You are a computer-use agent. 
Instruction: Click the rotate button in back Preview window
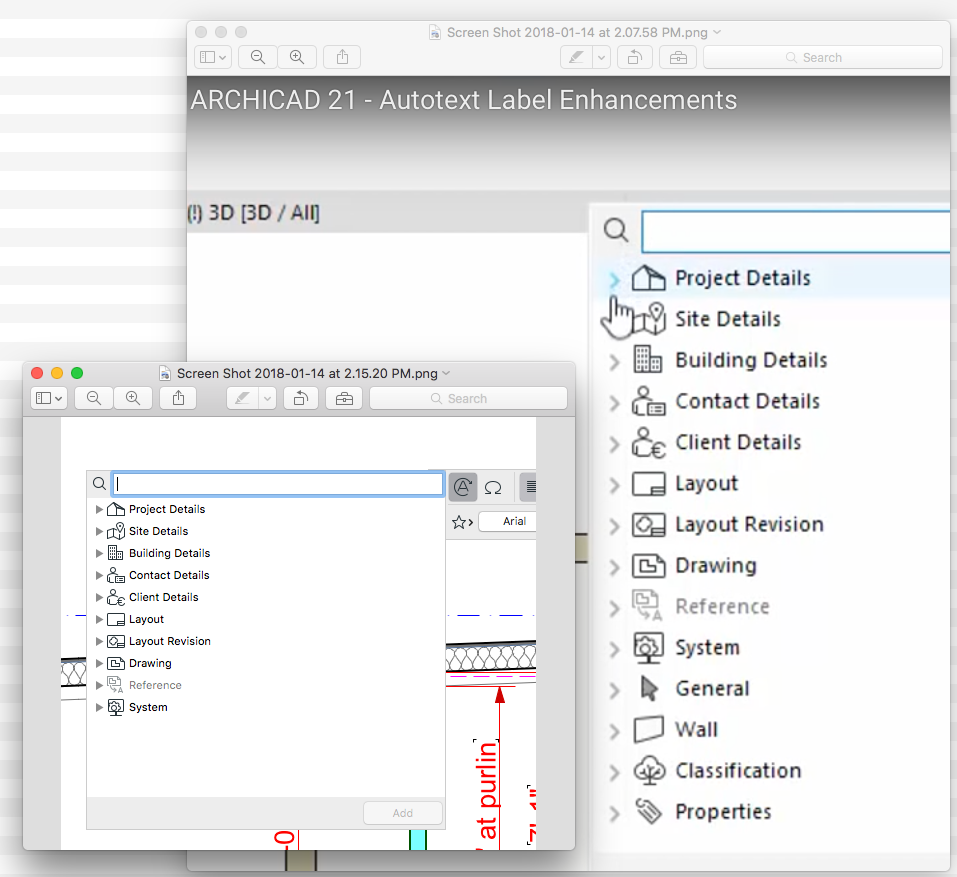(x=635, y=57)
